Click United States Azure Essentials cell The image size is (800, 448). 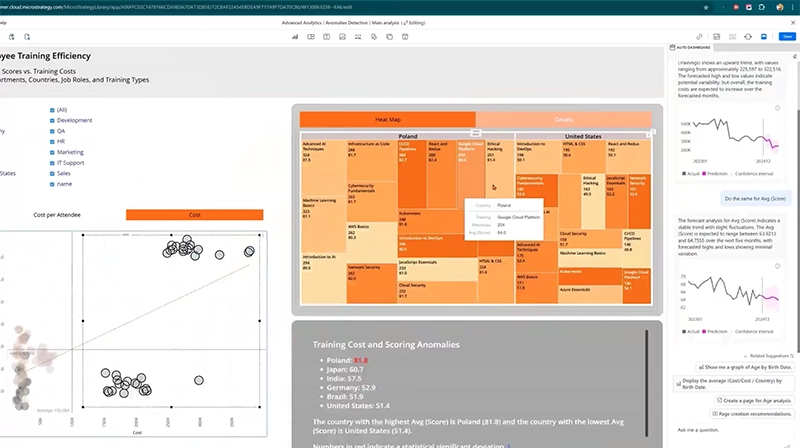pos(590,294)
